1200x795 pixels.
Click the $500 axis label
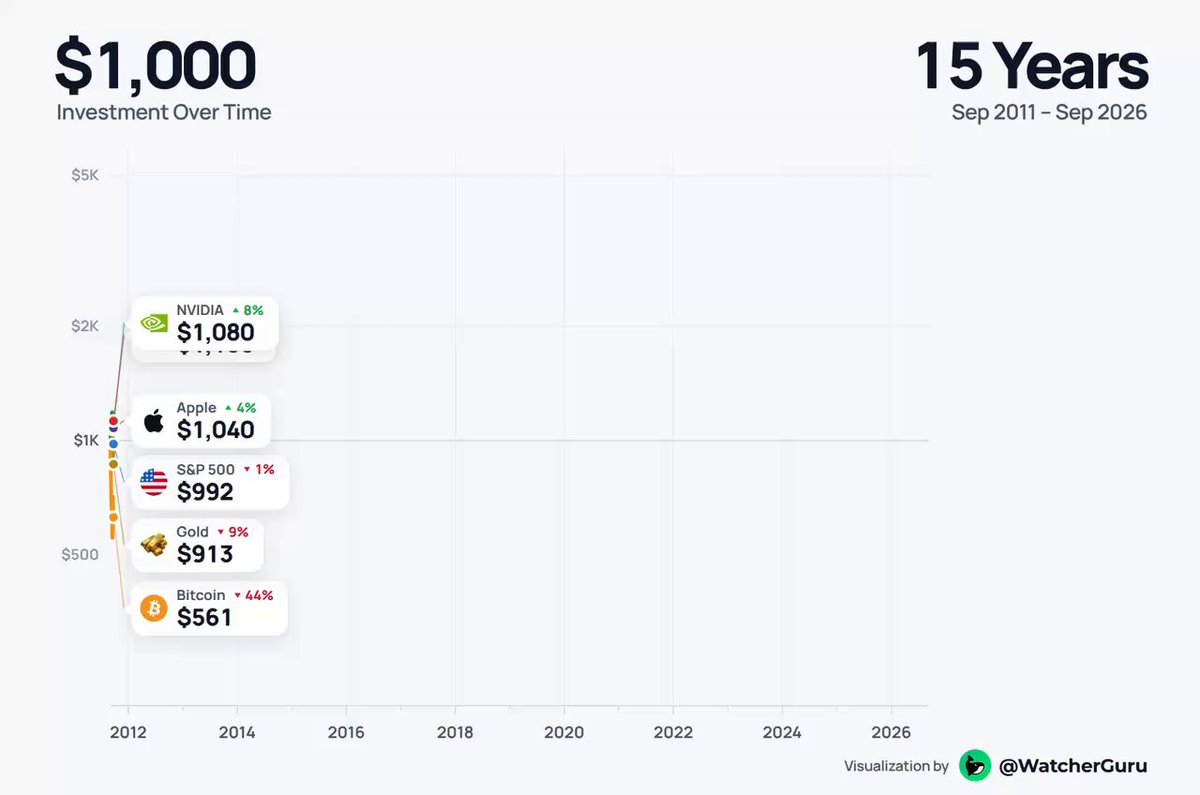pos(80,554)
